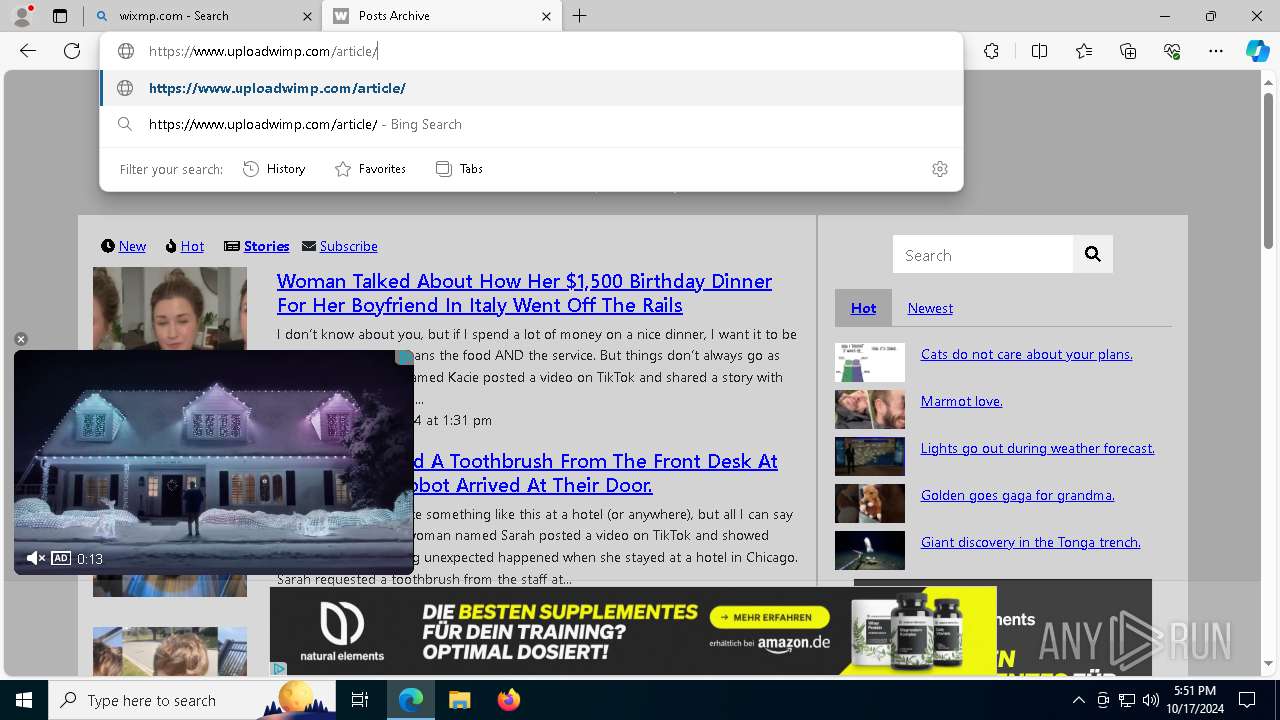The image size is (1280, 720).
Task: Open the Marmot love thumbnail
Action: 870,410
